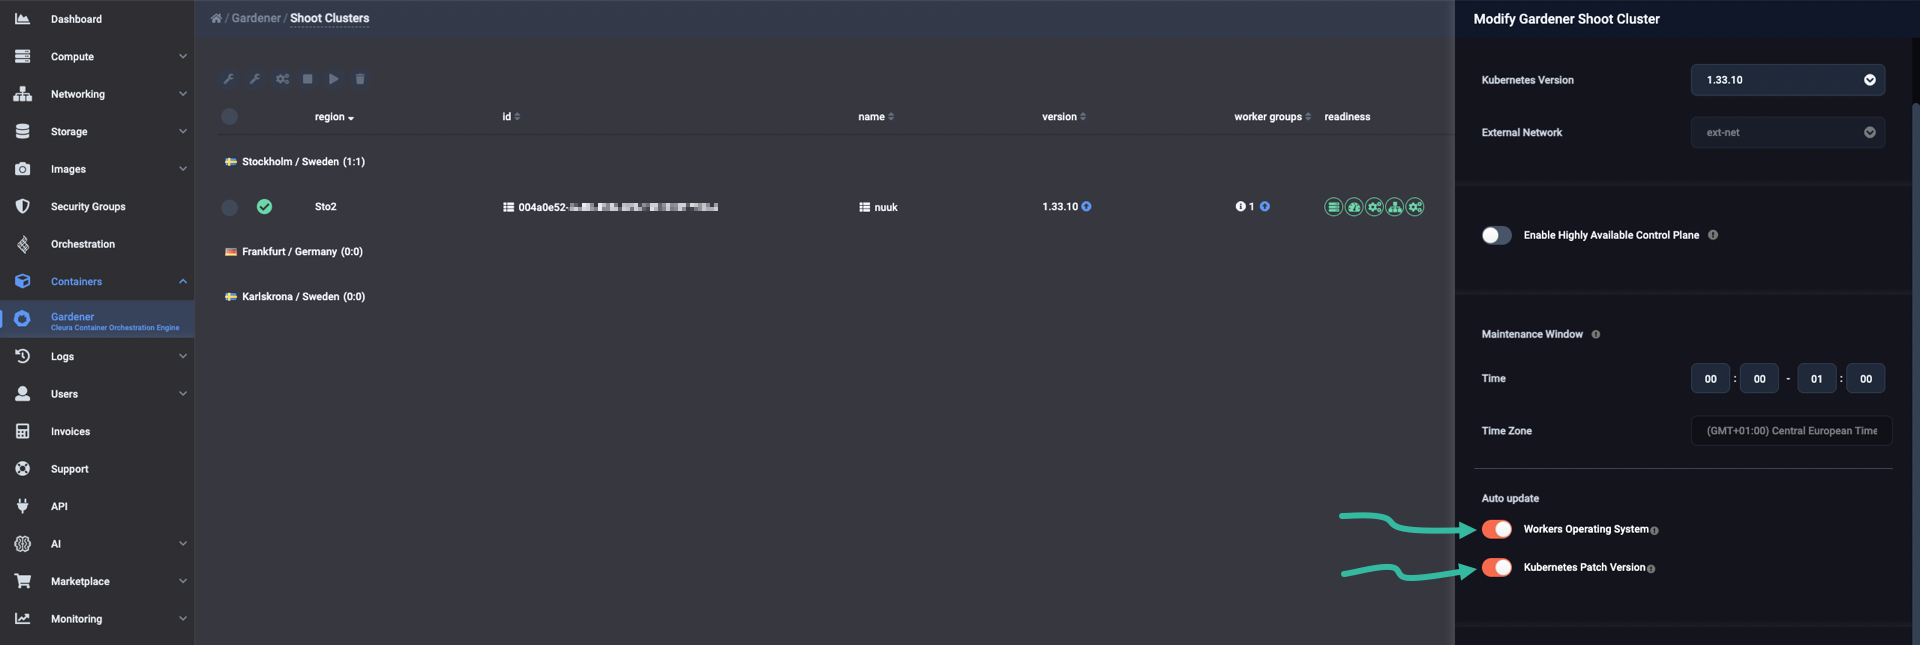This screenshot has width=1920, height=645.
Task: Expand the Logs menu chevron
Action: 183,356
